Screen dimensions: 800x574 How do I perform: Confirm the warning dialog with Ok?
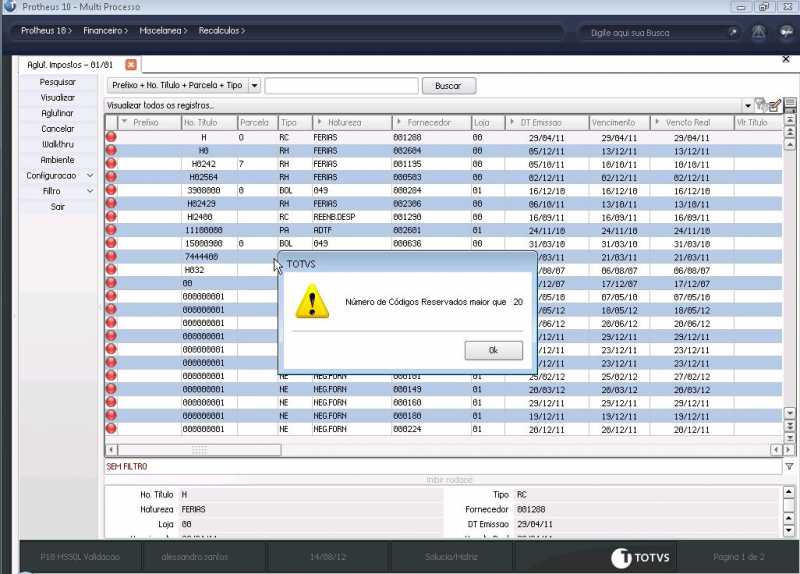(x=493, y=350)
